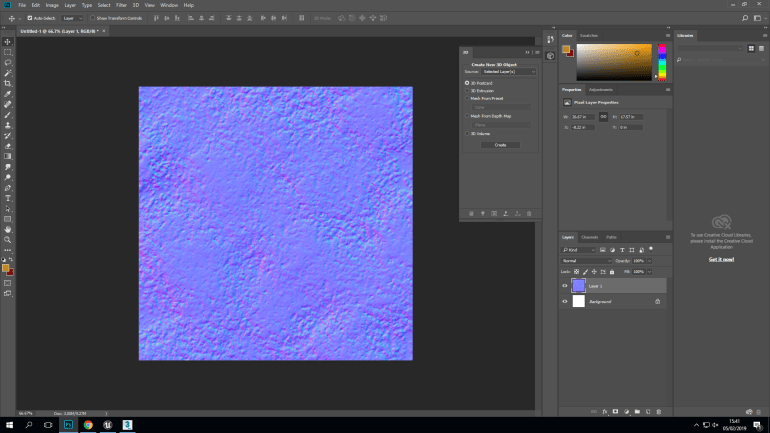Open Edit Toolbar three-dots icon
770x433 pixels.
7,250
